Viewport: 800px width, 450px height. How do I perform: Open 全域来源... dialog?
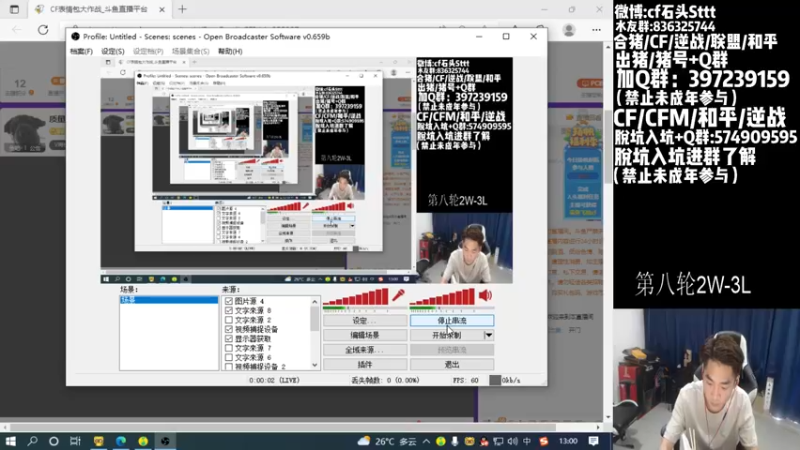[365, 350]
